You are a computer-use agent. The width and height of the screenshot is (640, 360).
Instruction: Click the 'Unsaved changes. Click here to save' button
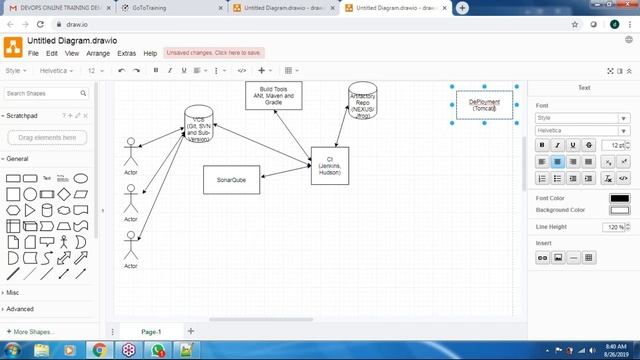click(214, 53)
